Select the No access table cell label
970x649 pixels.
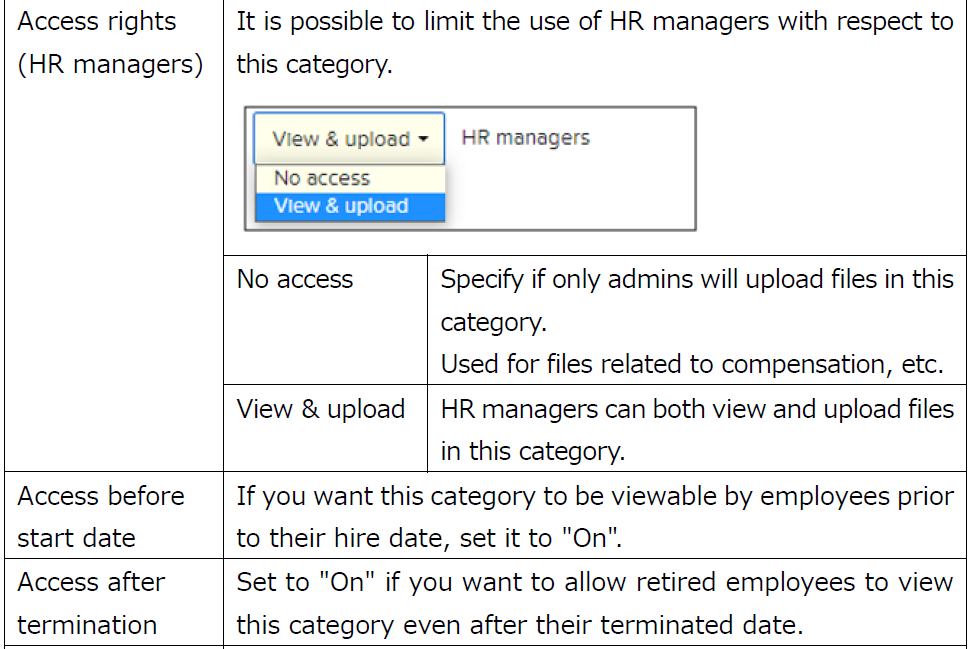pos(295,279)
